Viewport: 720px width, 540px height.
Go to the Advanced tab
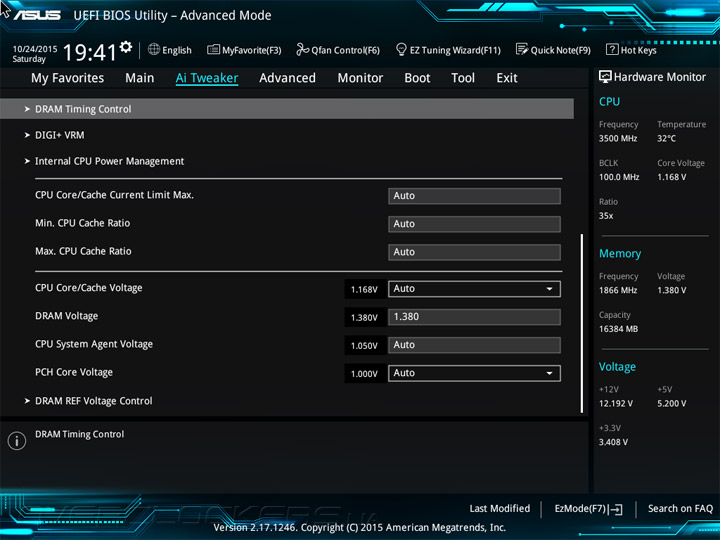pos(287,78)
